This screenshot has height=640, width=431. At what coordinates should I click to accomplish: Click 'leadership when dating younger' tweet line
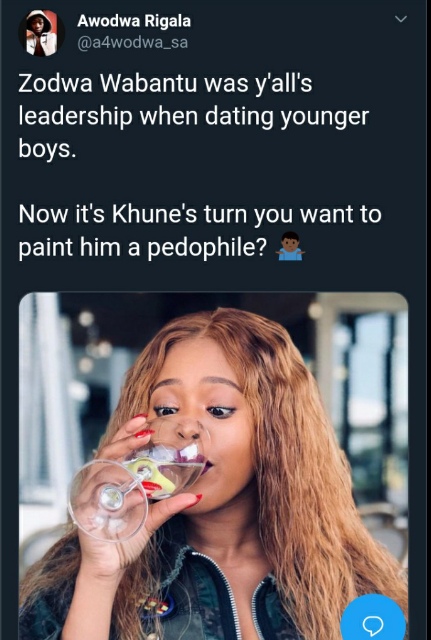pos(193,117)
